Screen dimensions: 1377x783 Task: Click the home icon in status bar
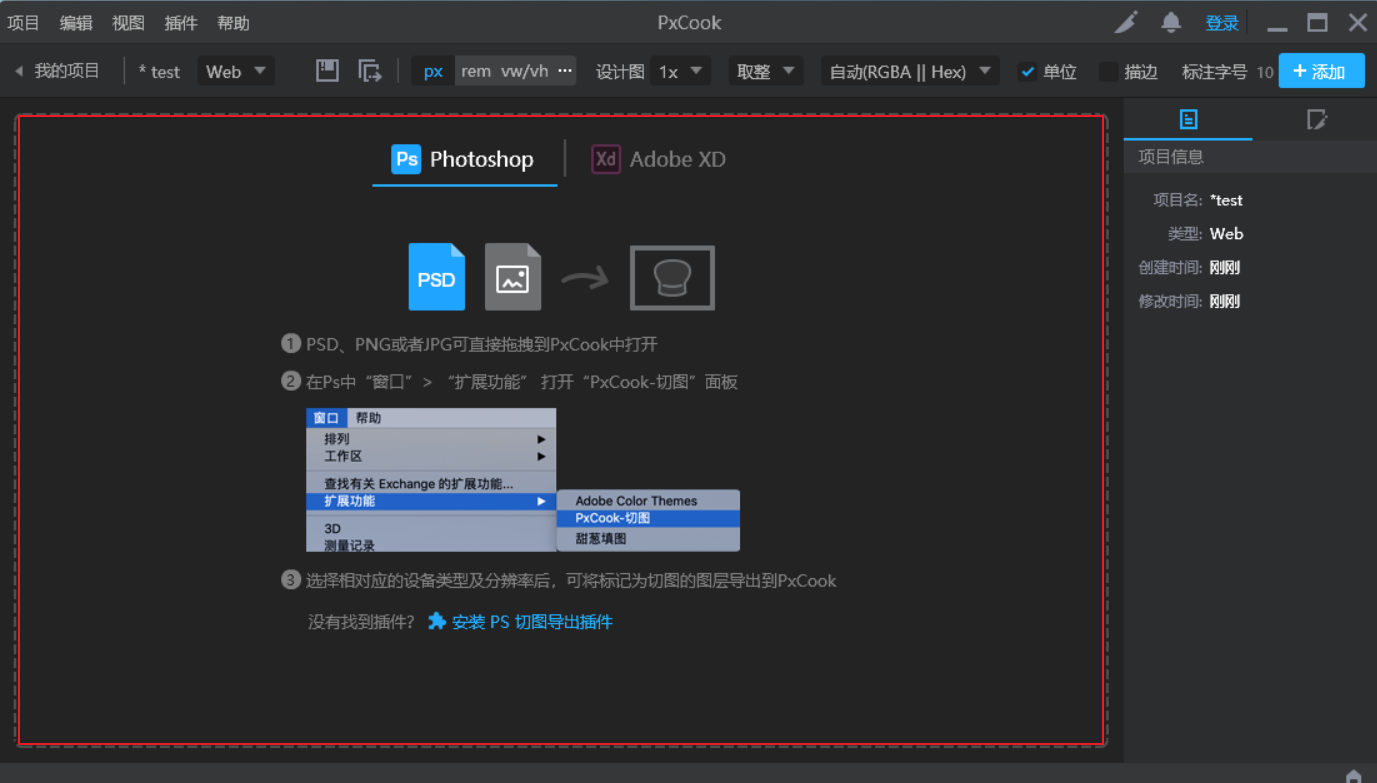[1353, 776]
